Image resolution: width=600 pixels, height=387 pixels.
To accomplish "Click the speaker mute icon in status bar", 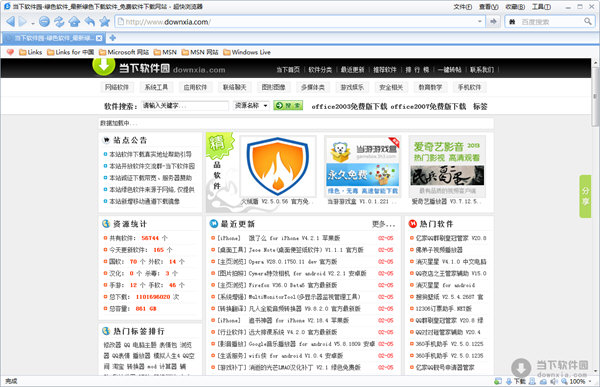I will click(554, 381).
